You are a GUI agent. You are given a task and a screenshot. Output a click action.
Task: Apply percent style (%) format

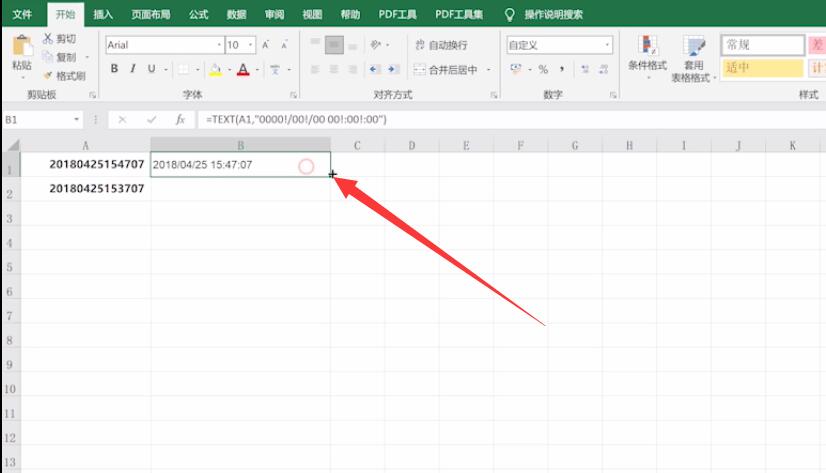pyautogui.click(x=543, y=69)
